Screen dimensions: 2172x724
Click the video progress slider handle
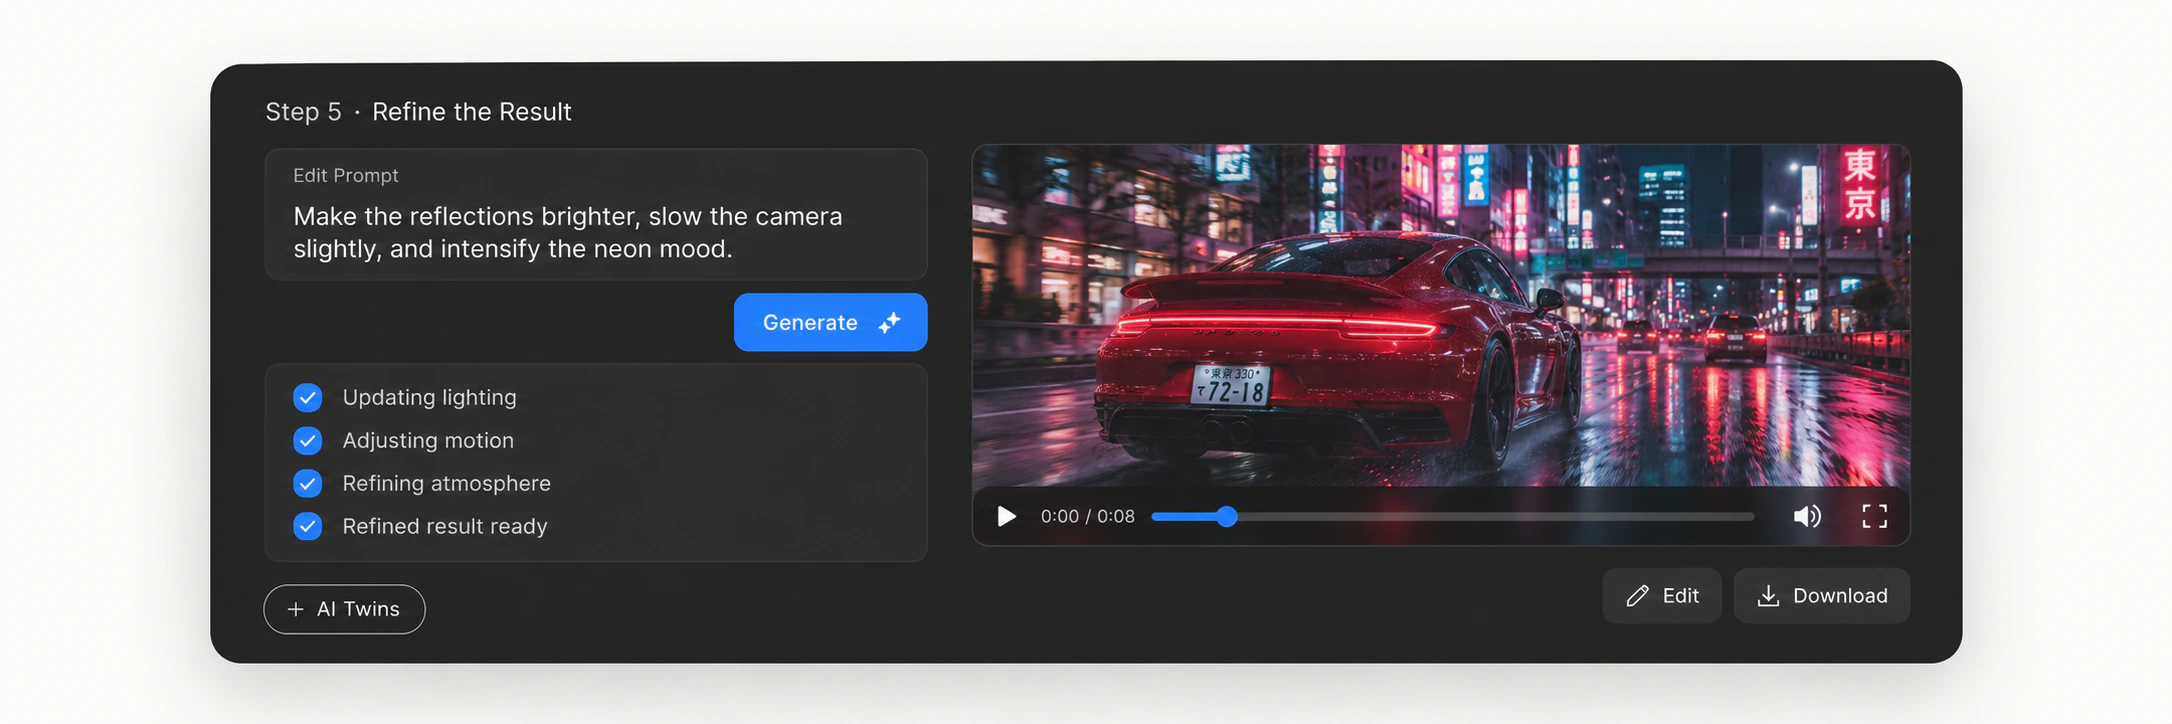click(1227, 516)
